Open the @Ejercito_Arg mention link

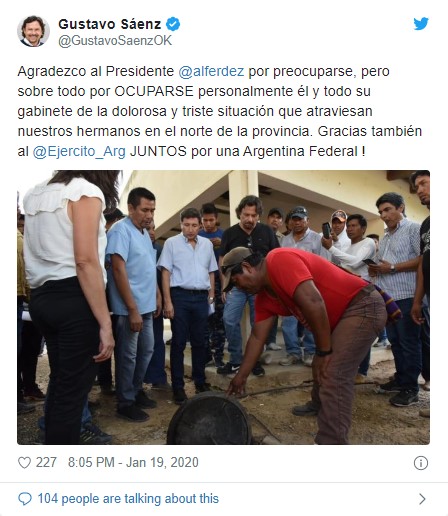79,151
